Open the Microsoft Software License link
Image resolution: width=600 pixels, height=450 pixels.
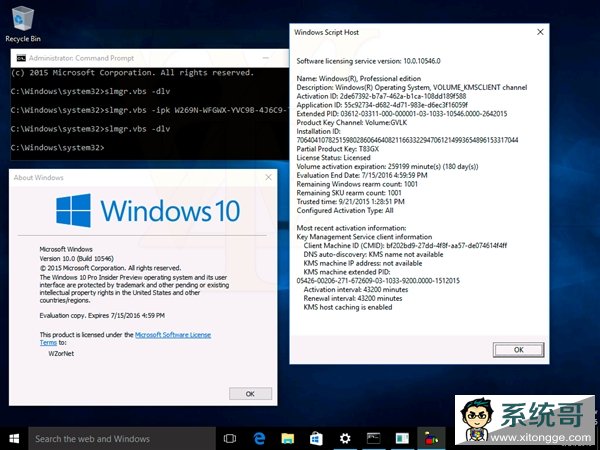coord(173,335)
